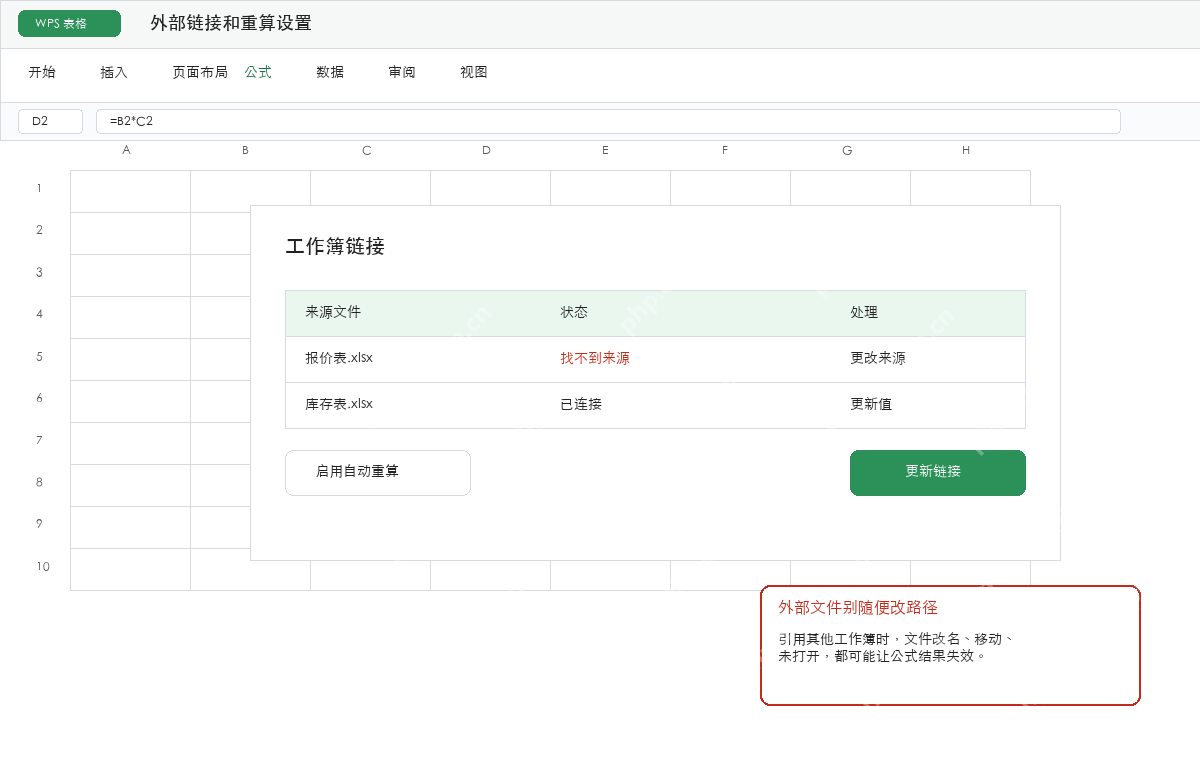Viewport: 1200px width, 760px height.
Task: Select row 4 header
Action: 40,314
